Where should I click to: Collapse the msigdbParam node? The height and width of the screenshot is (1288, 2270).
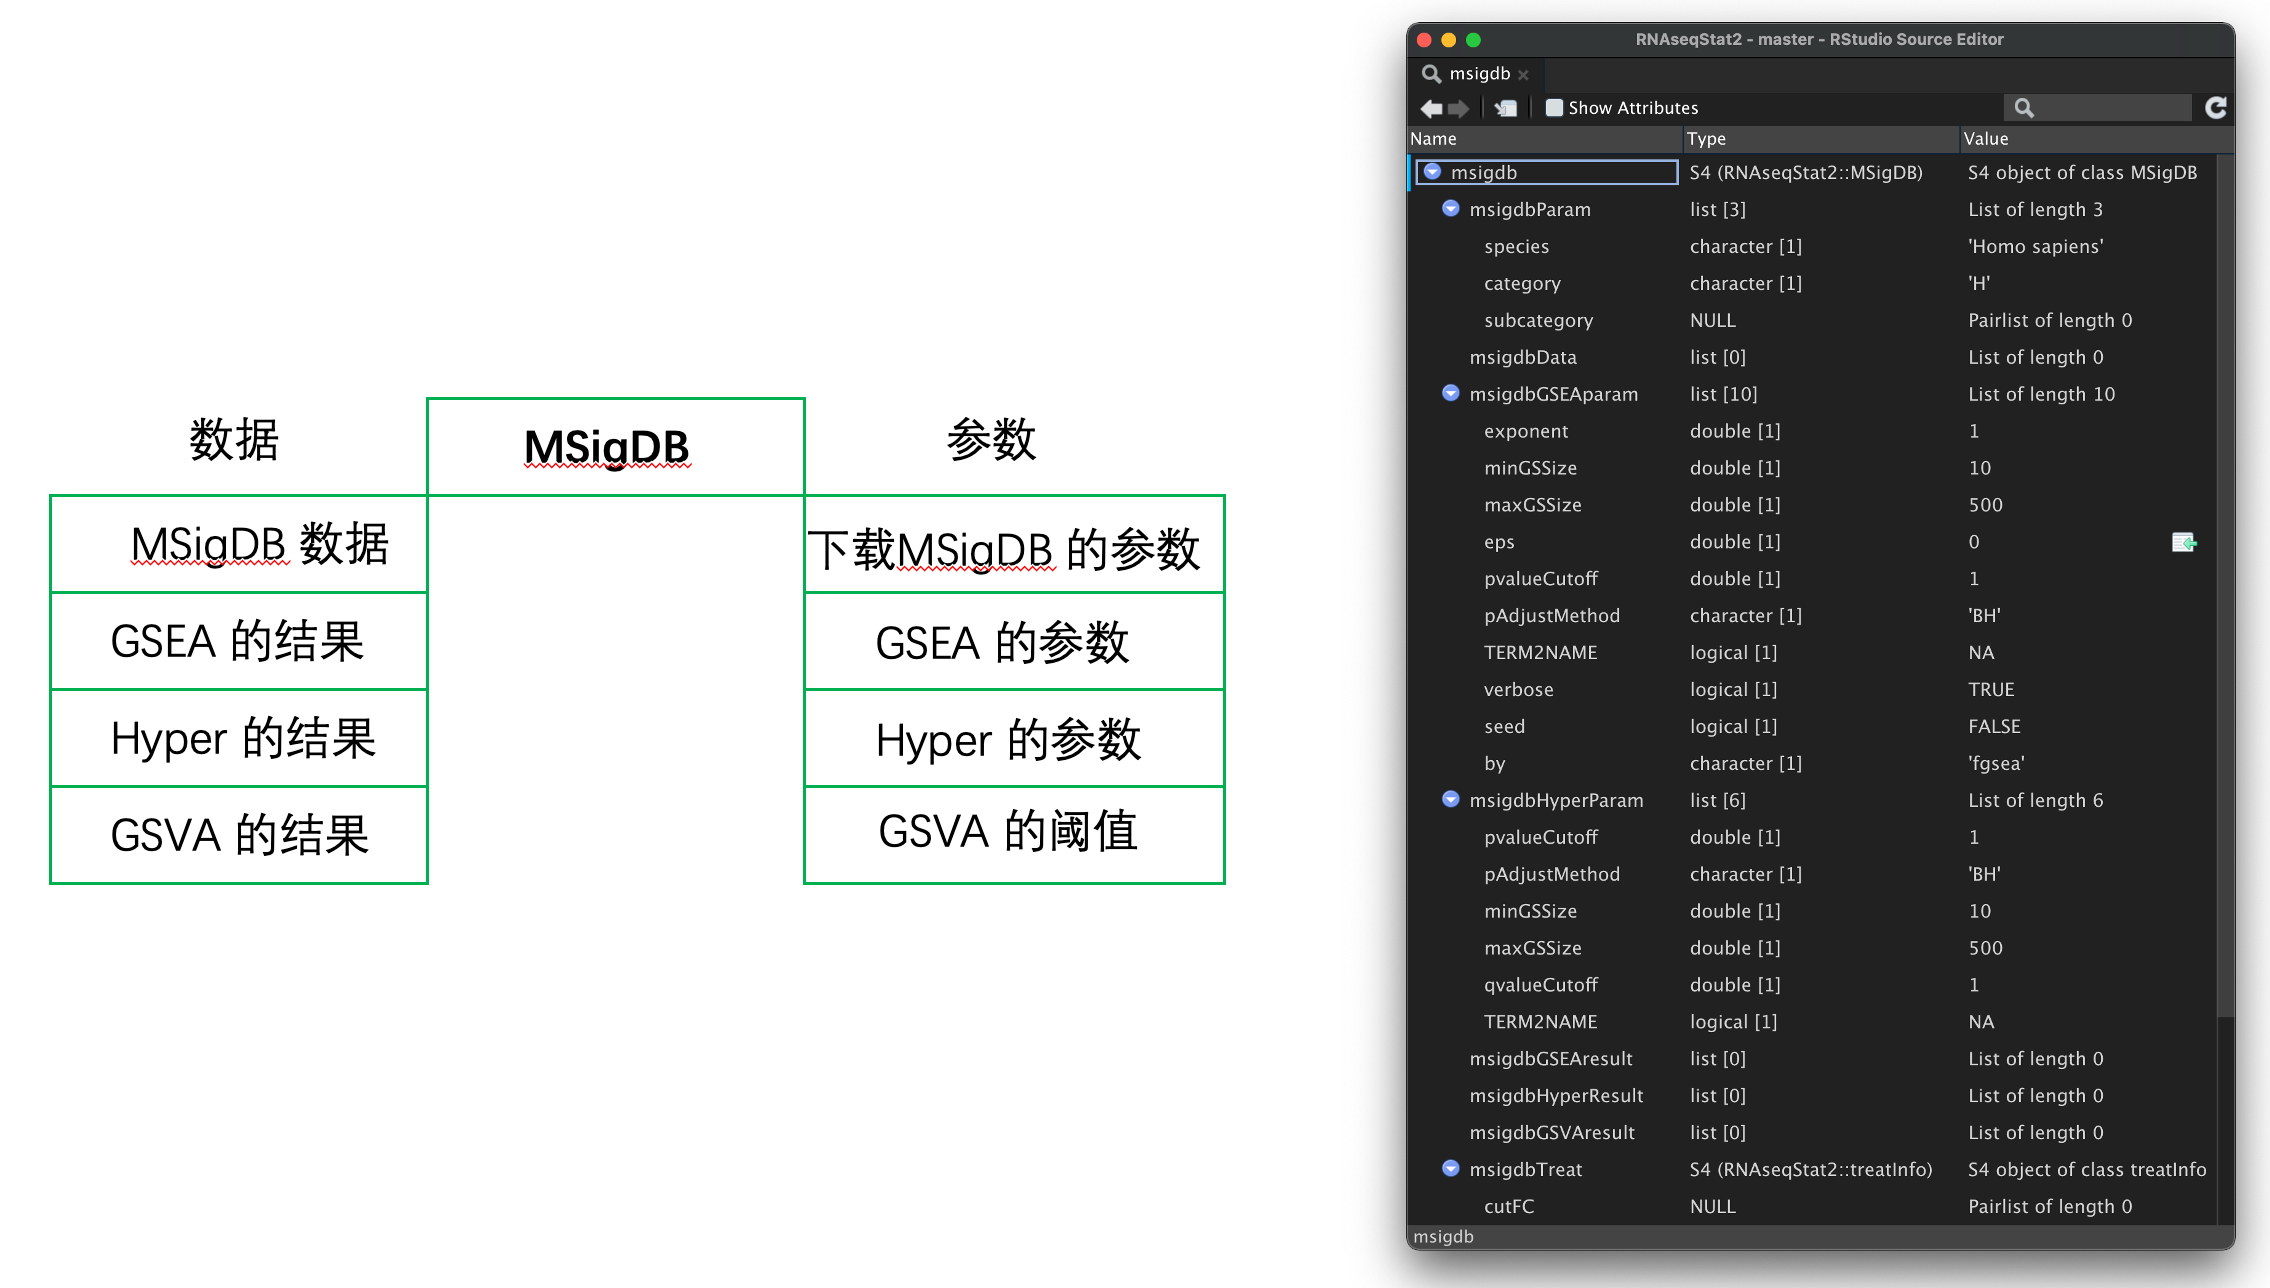(1451, 209)
